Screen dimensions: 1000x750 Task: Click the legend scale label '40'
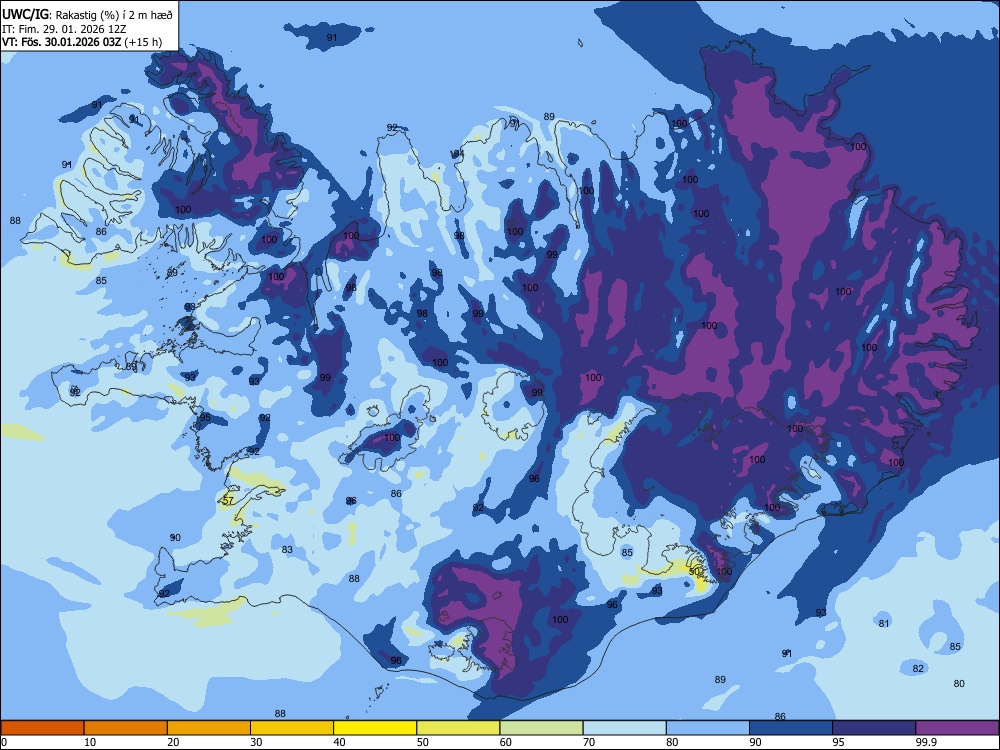pos(339,742)
